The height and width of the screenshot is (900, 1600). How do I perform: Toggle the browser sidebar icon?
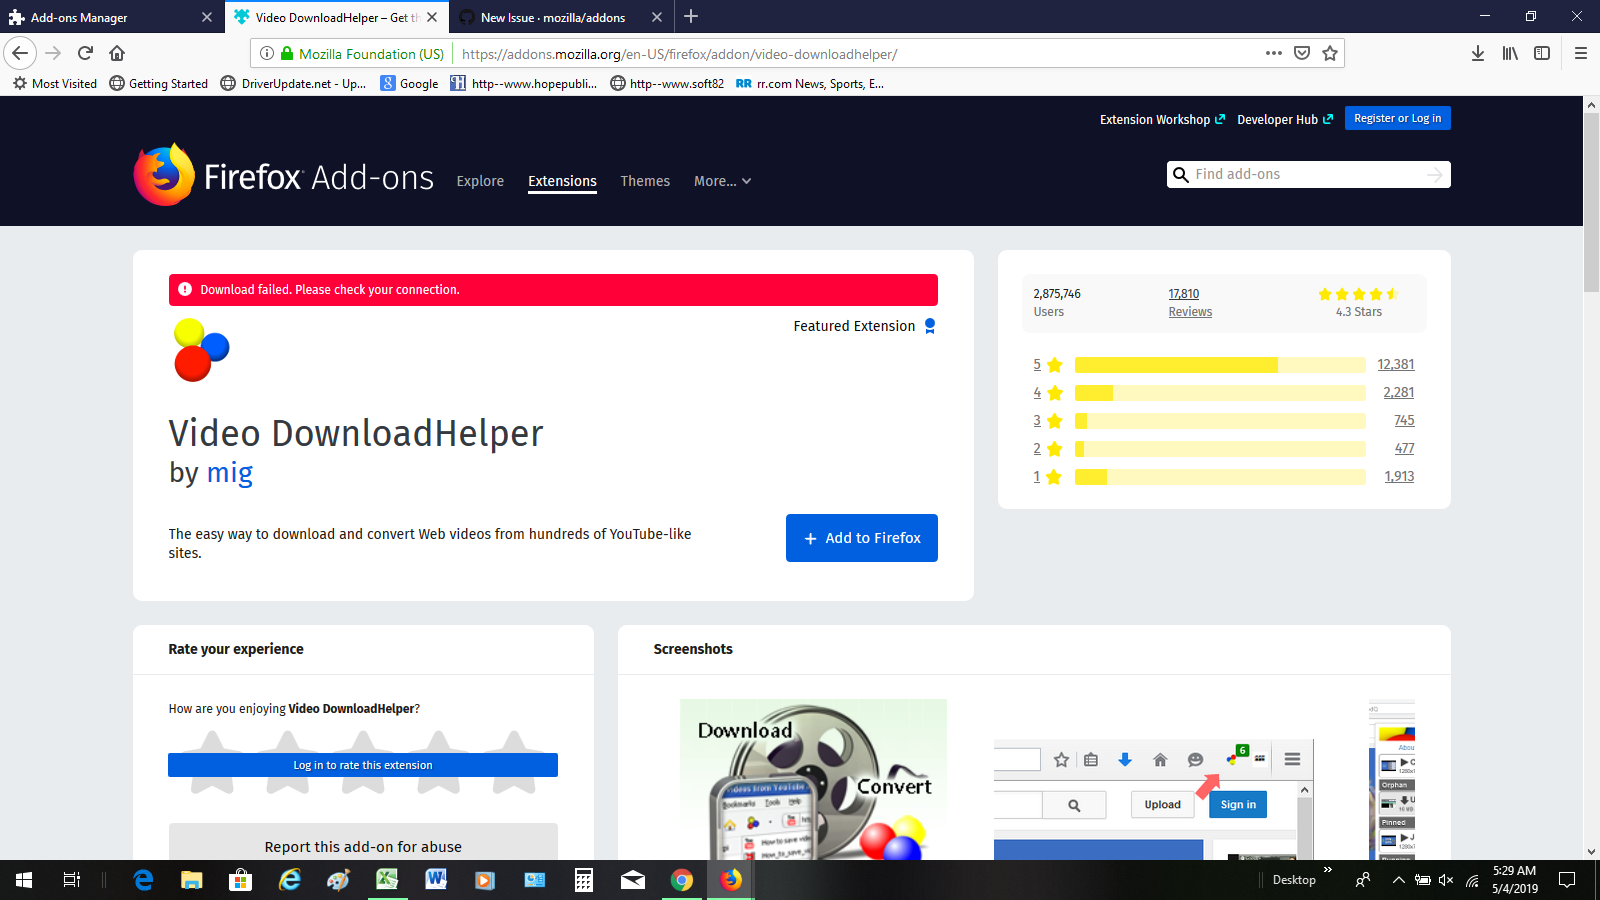[x=1542, y=53]
